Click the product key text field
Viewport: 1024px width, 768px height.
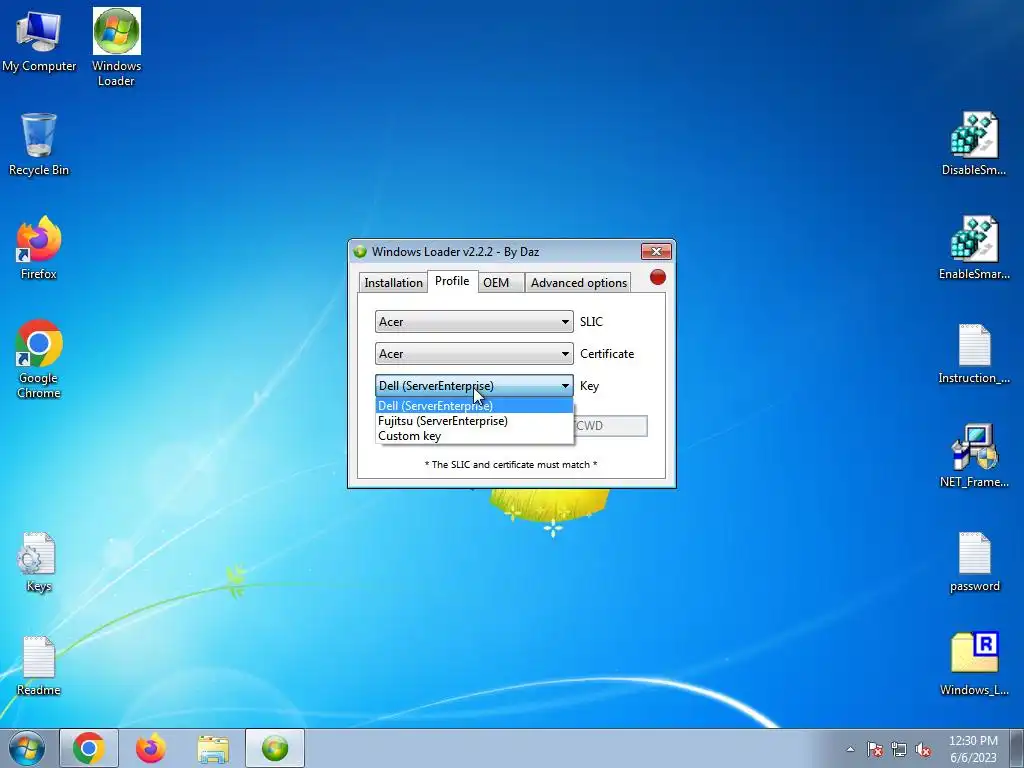coord(611,426)
